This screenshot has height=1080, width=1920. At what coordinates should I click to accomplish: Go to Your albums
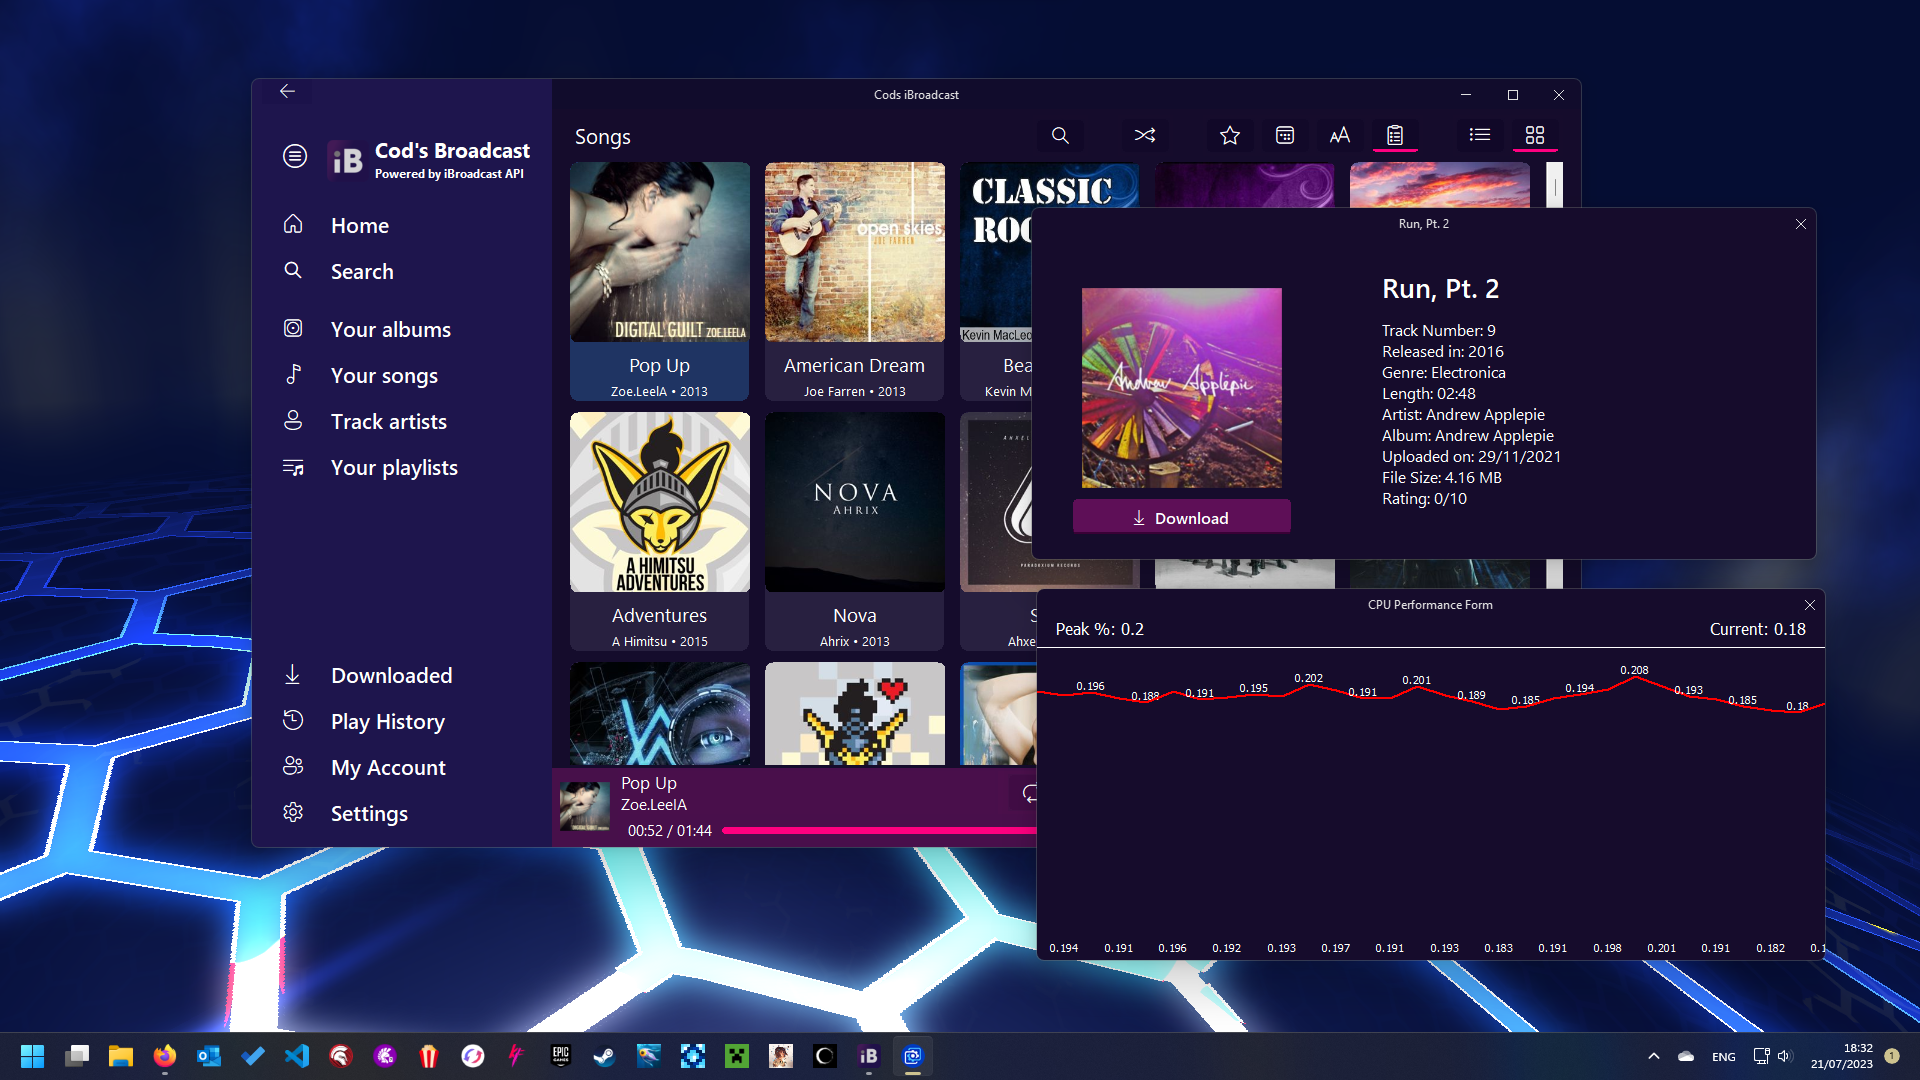pyautogui.click(x=391, y=329)
